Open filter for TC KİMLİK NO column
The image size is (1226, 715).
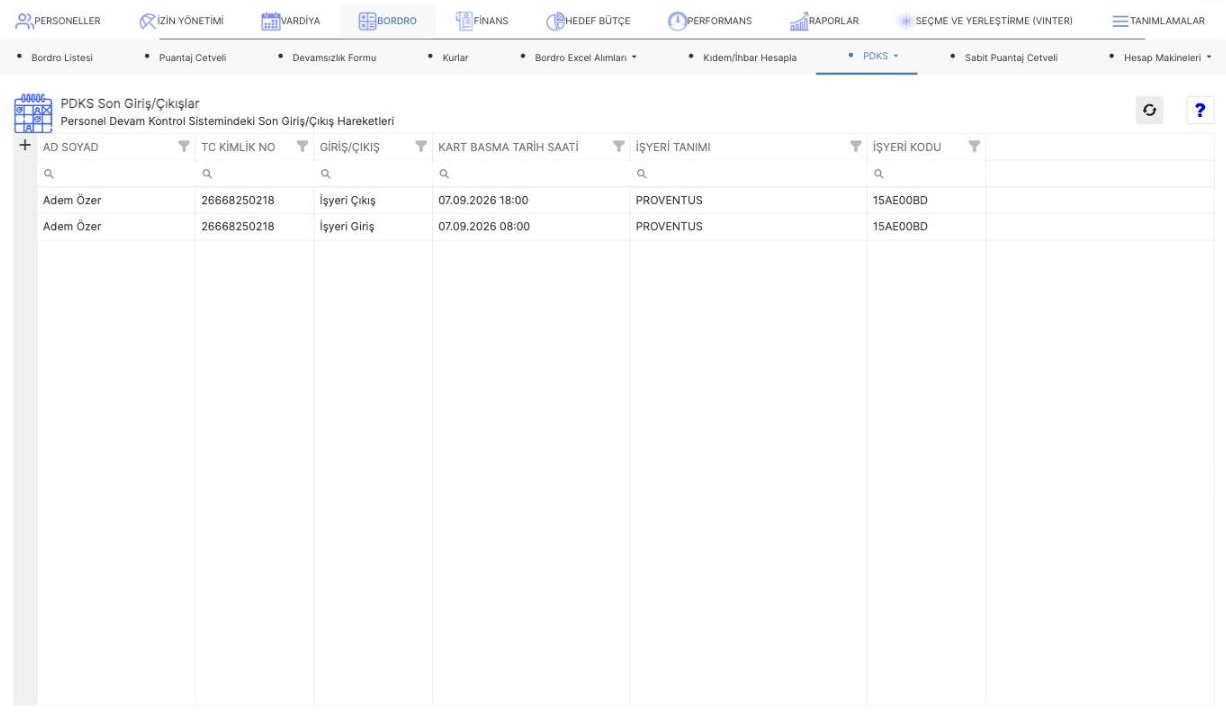click(302, 148)
